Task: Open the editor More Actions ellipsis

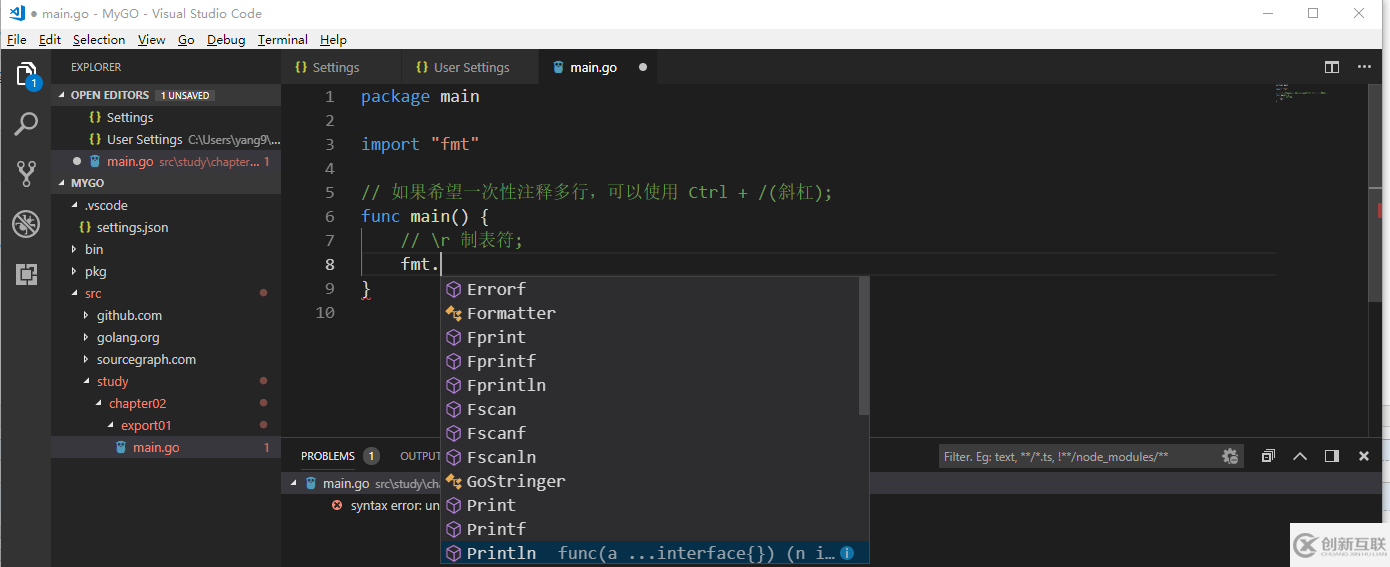Action: pyautogui.click(x=1364, y=67)
